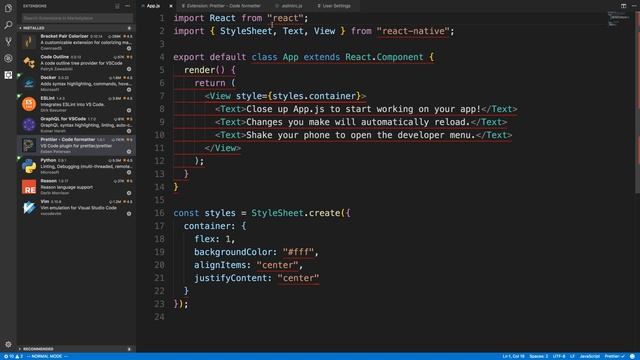Open the manage gear for Docker
The height and width of the screenshot is (360, 640).
pyautogui.click(x=129, y=90)
